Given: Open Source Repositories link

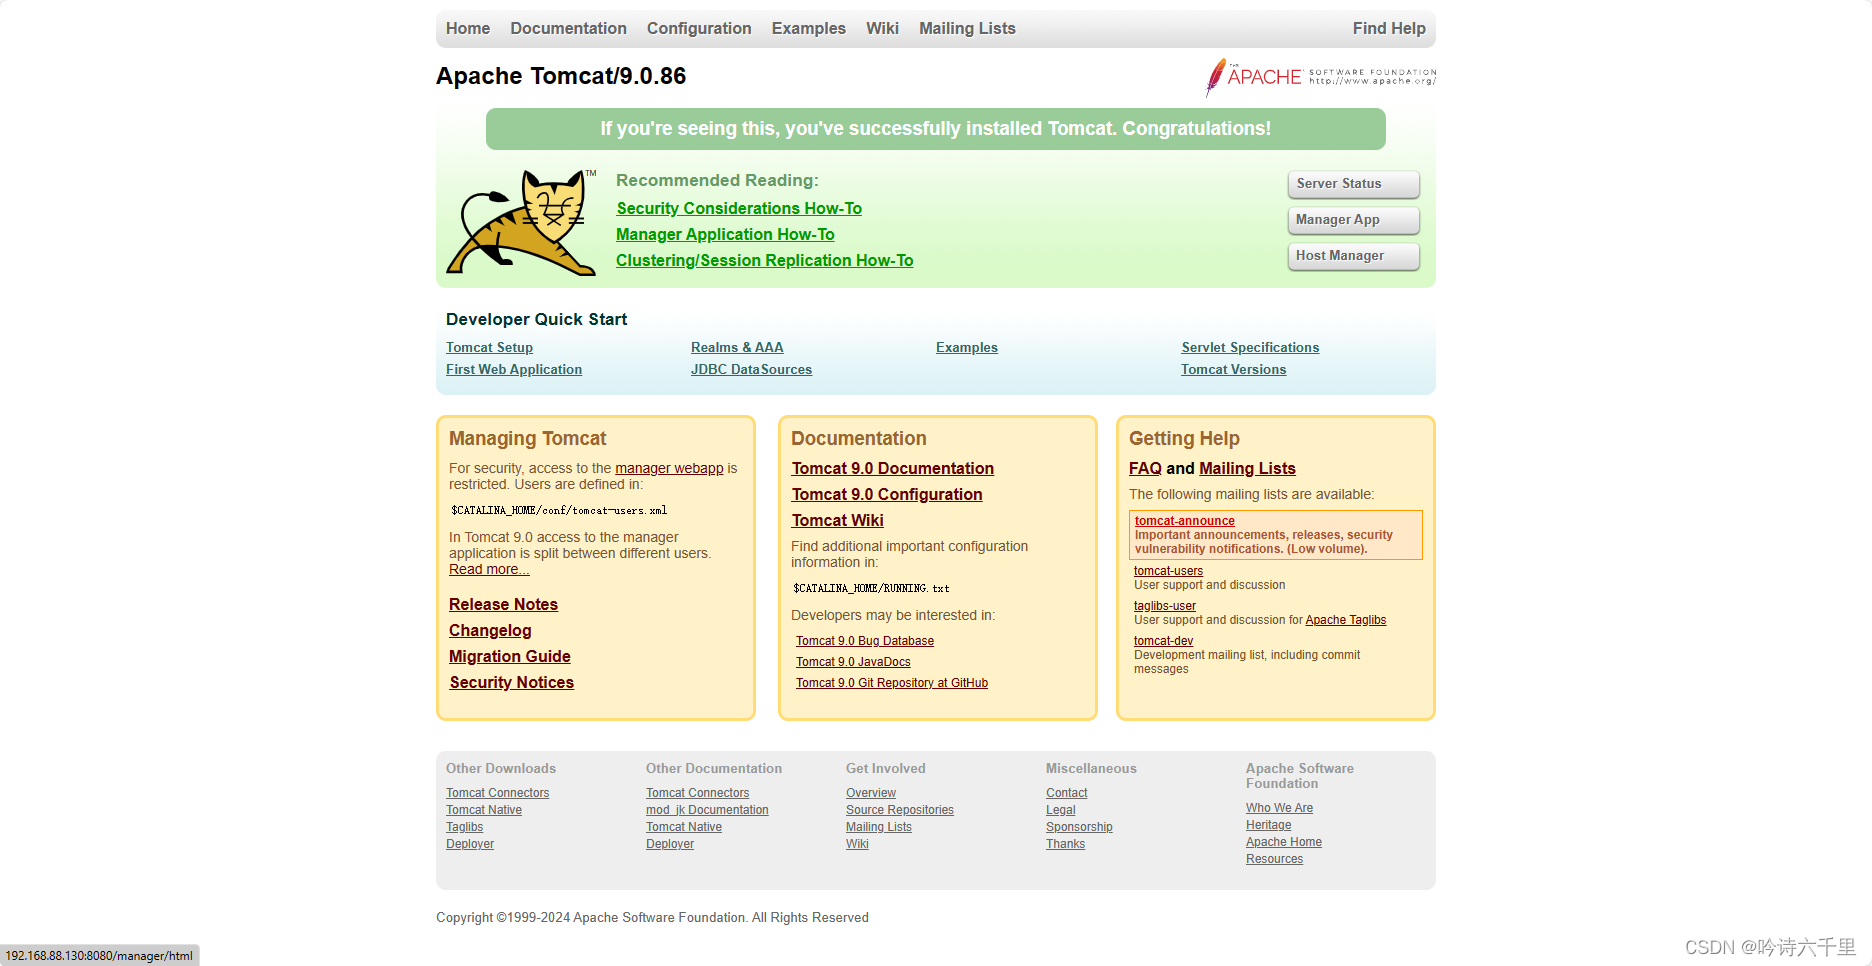Looking at the screenshot, I should (x=900, y=810).
